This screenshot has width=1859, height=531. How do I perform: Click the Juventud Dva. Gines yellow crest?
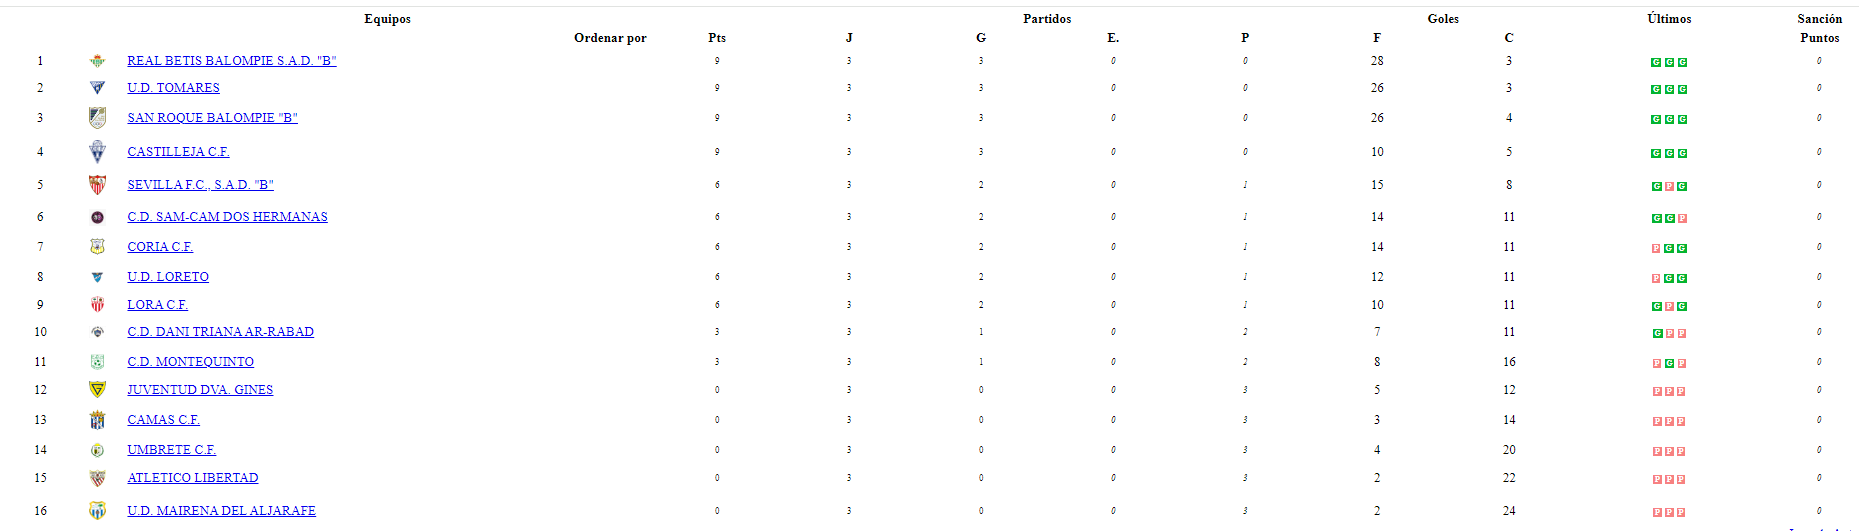pos(97,390)
